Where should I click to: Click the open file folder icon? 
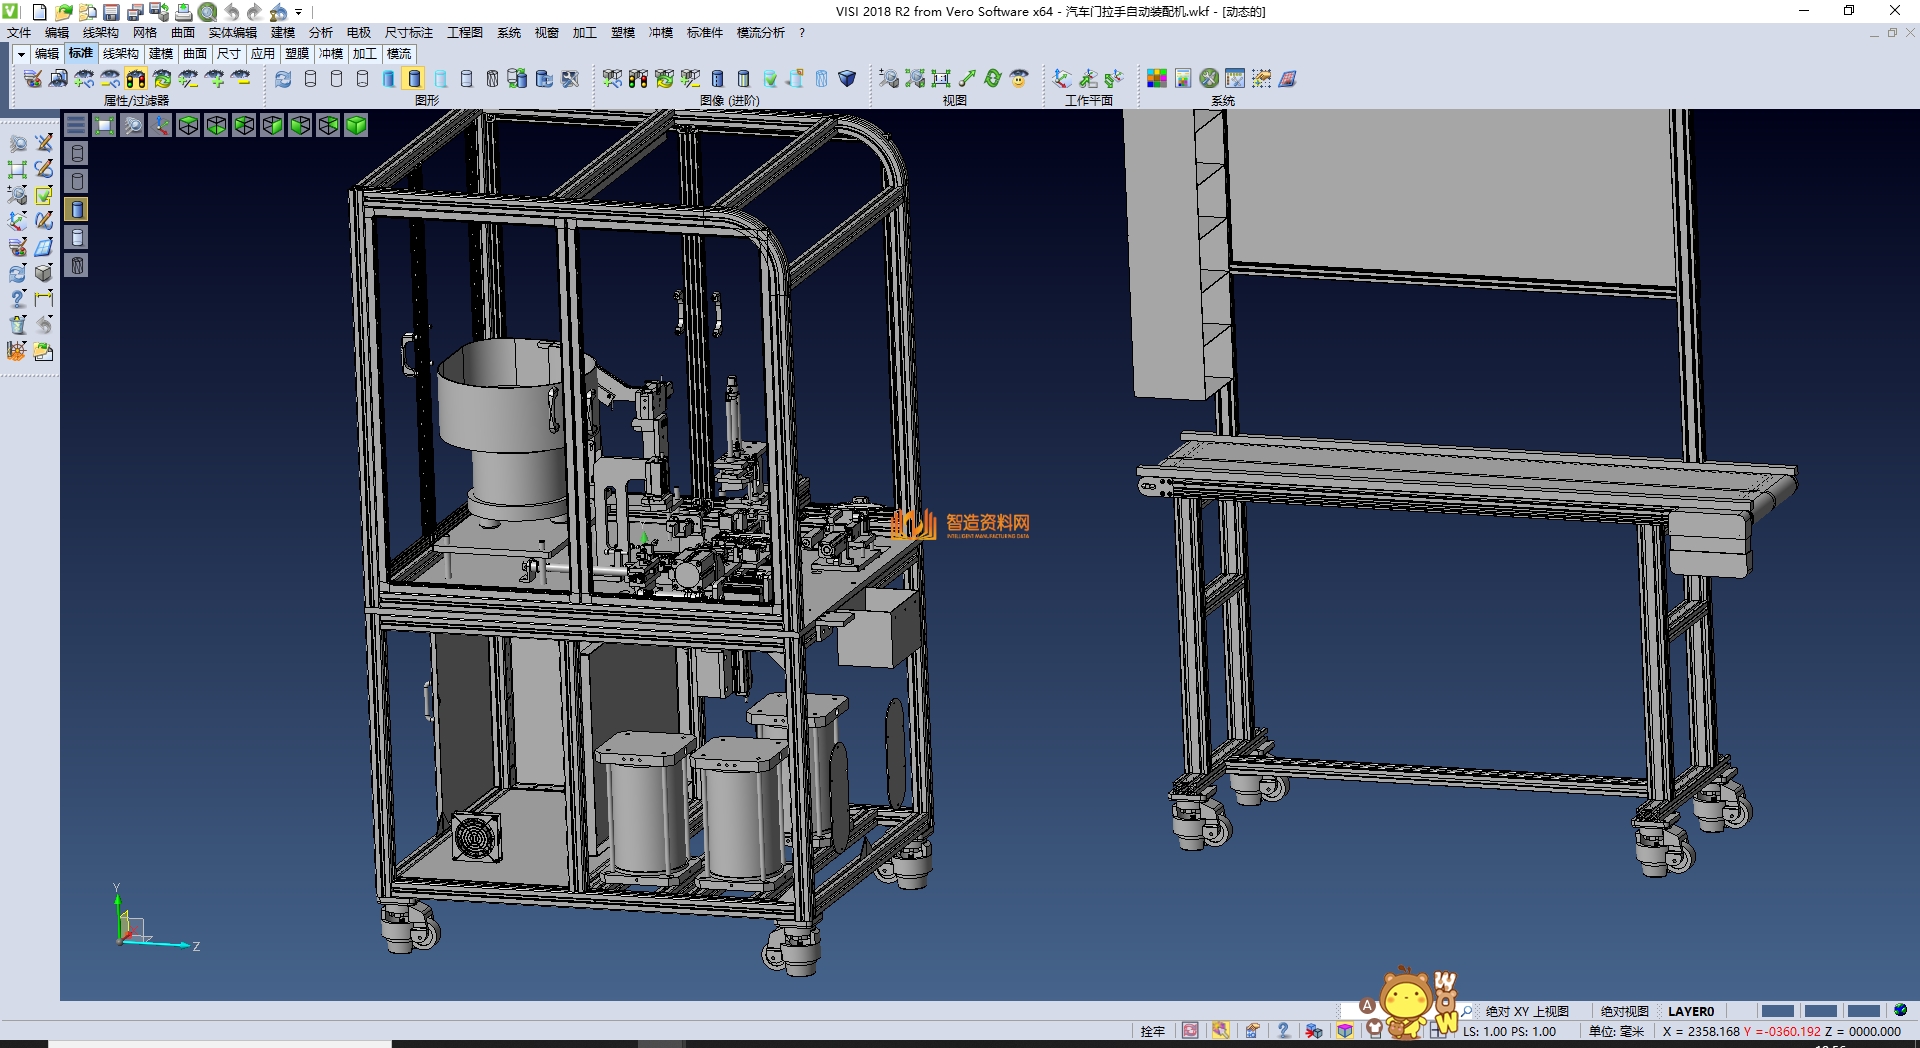coord(63,12)
